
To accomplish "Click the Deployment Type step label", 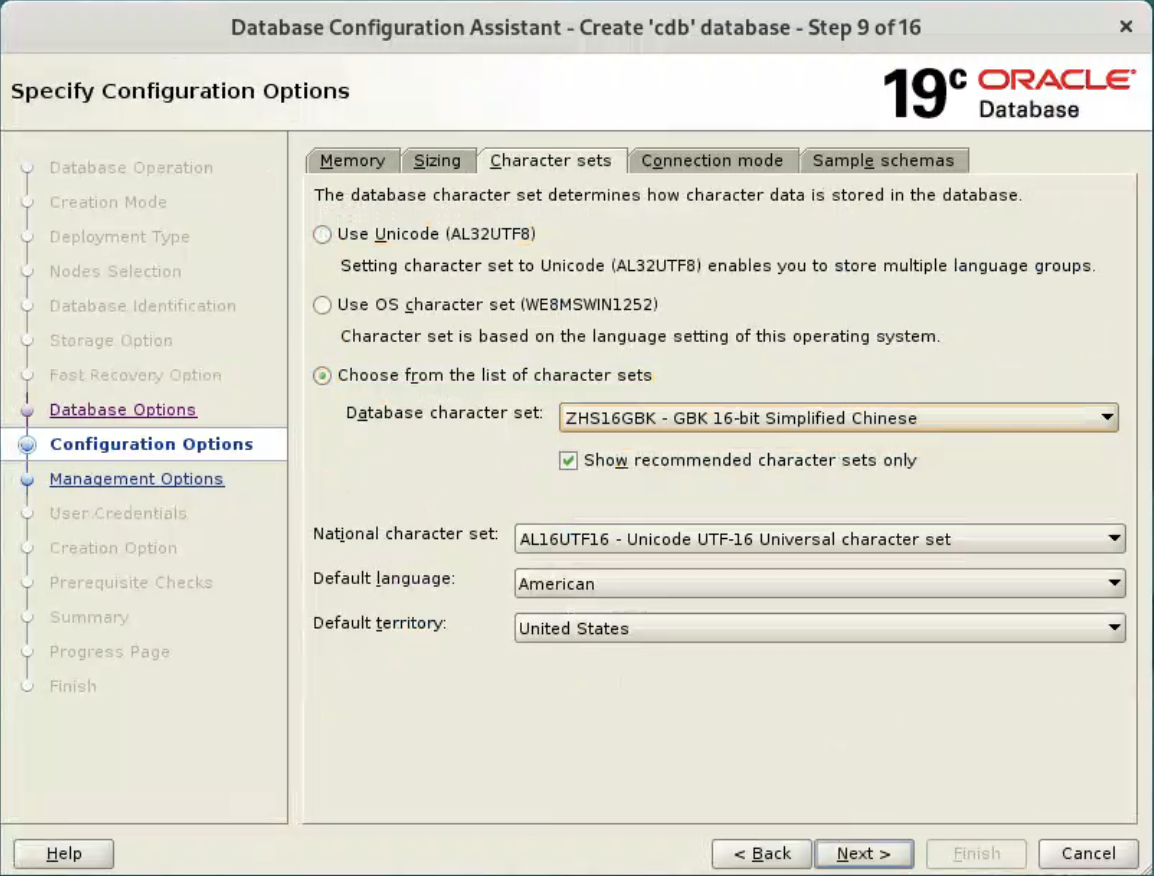I will (x=119, y=236).
